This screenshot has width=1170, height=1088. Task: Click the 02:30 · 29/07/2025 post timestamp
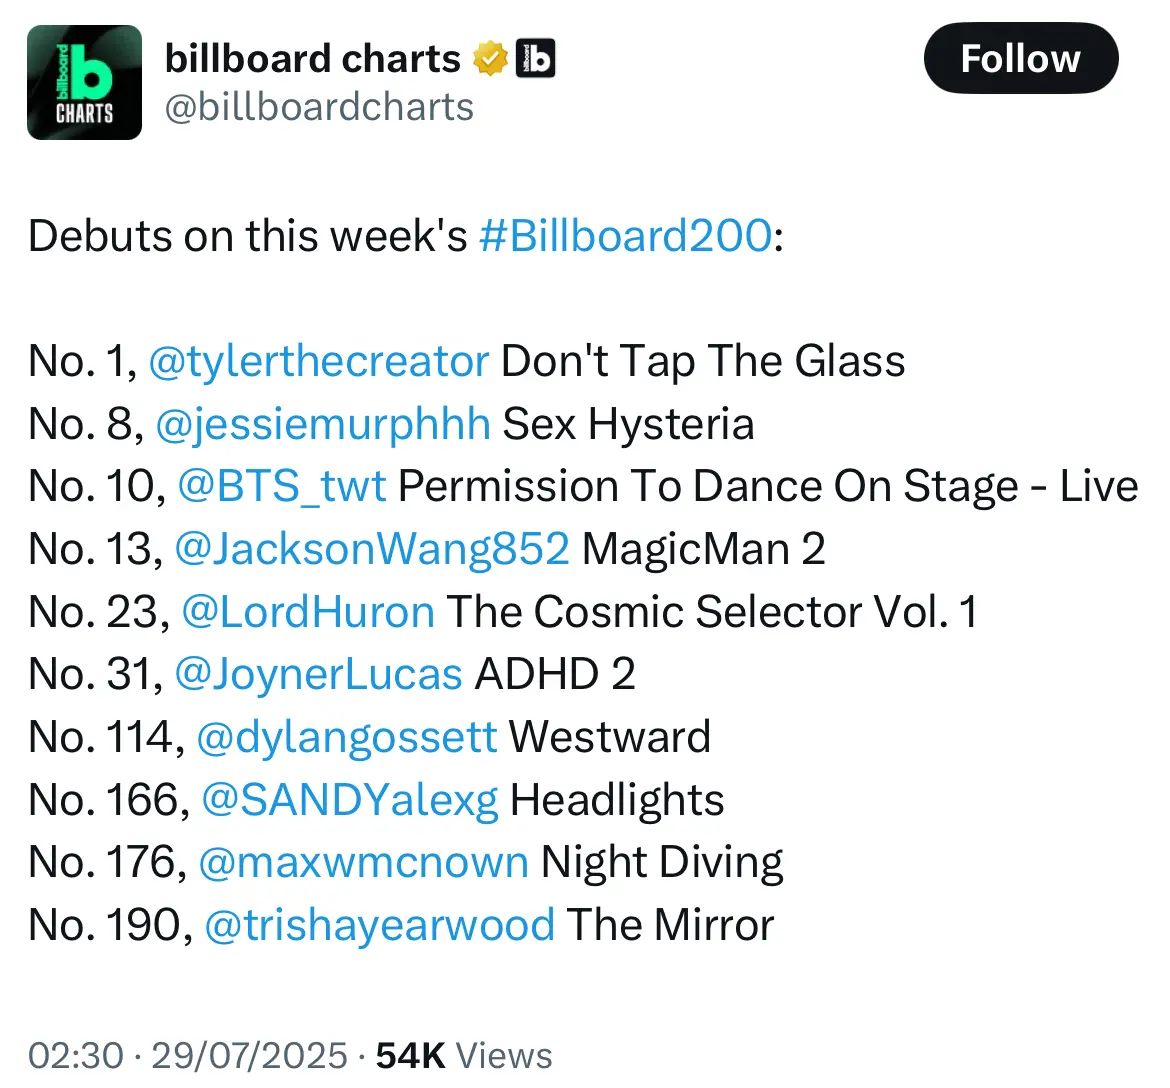click(188, 1056)
